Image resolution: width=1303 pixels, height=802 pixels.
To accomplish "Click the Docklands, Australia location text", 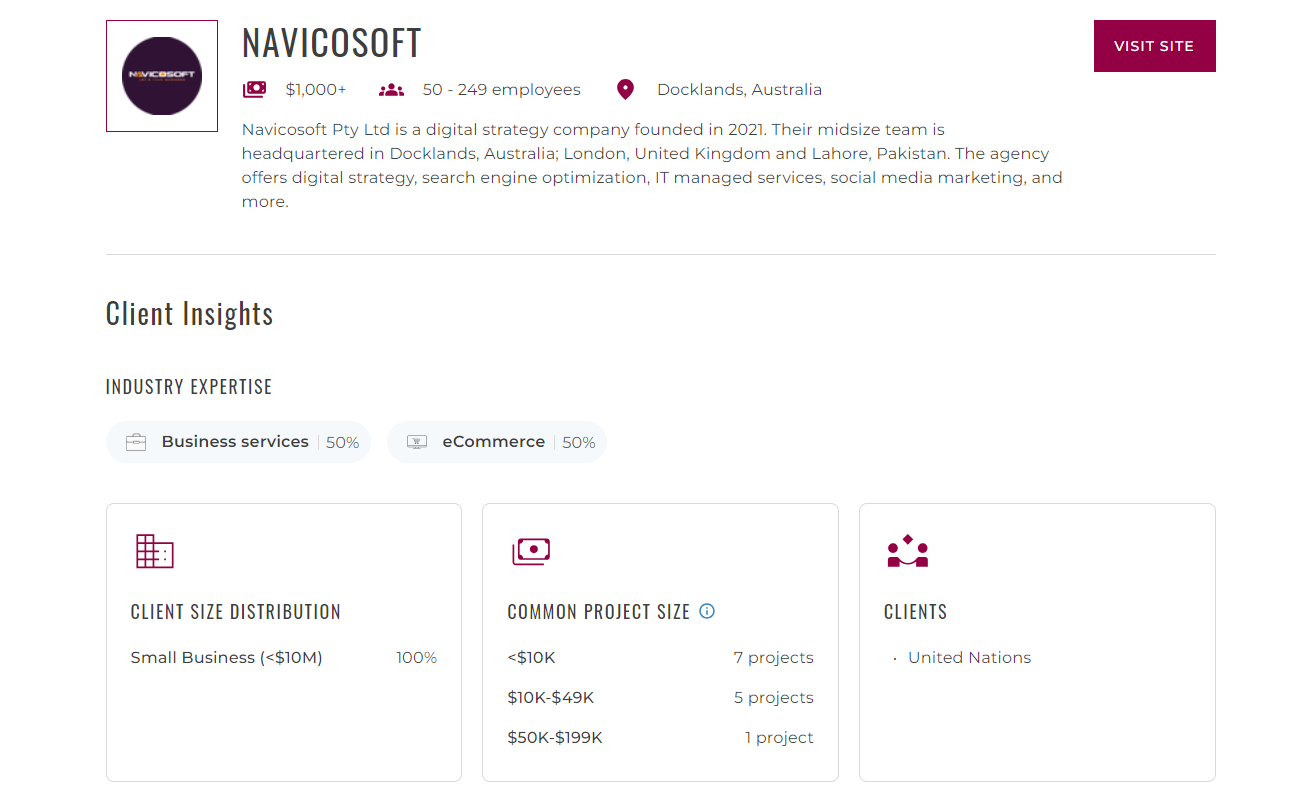I will (739, 90).
